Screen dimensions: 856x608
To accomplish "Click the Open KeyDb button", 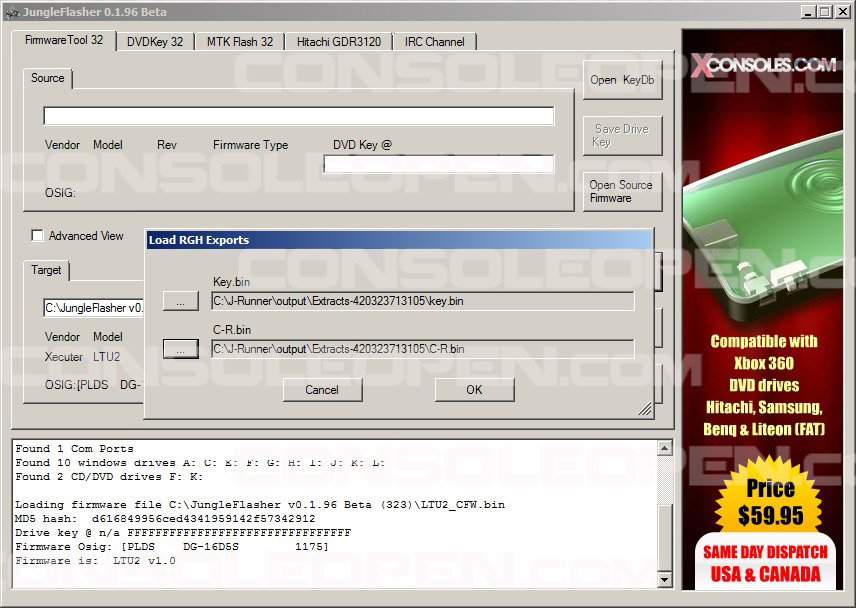I will [x=622, y=80].
